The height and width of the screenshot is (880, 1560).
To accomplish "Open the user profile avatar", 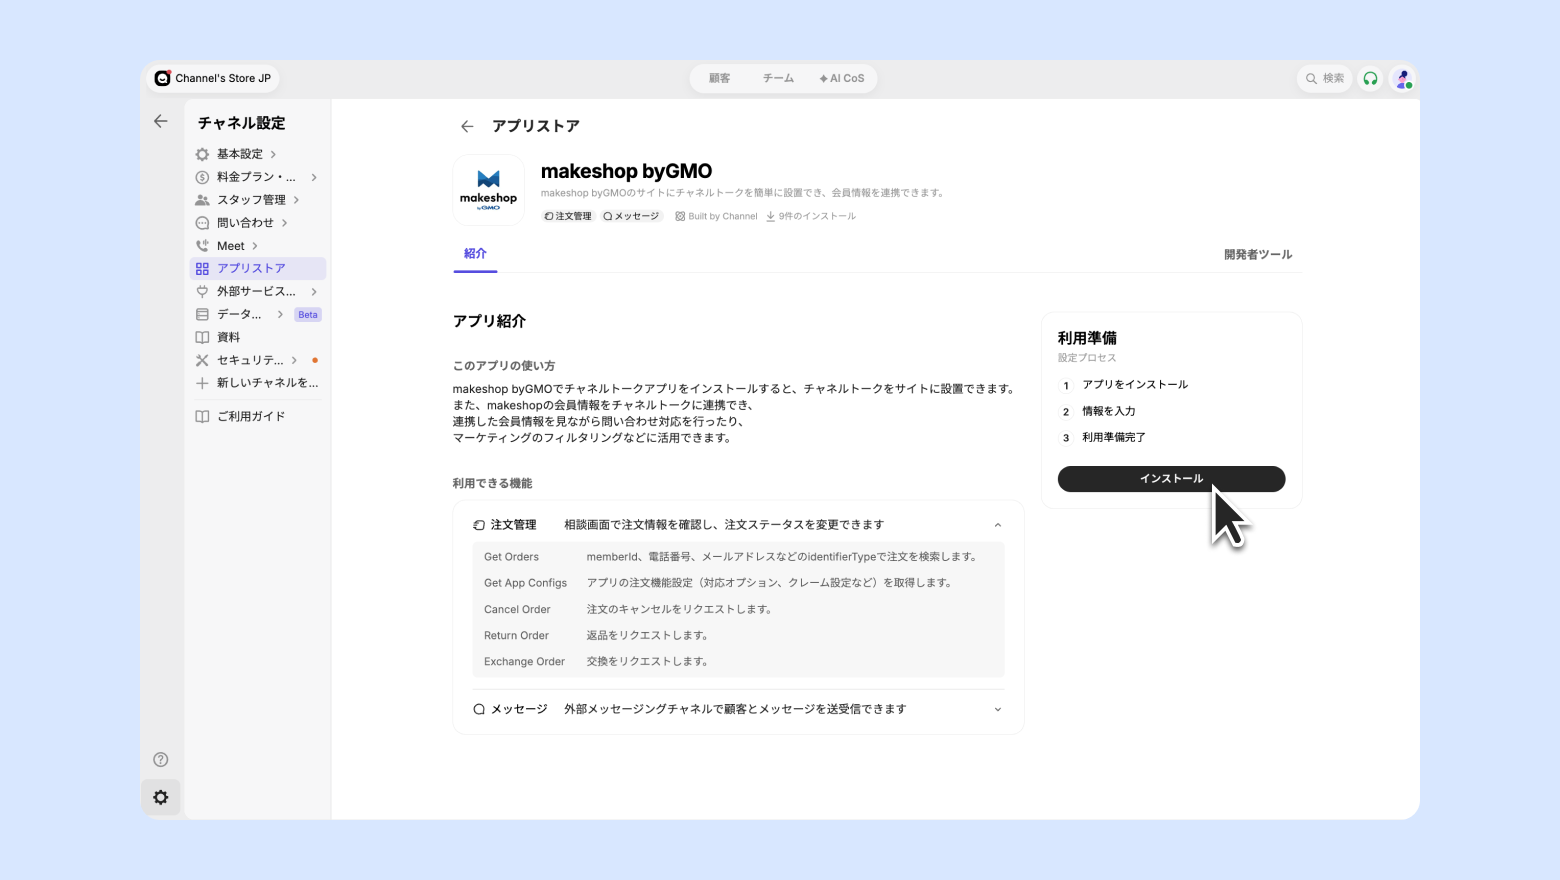I will click(1403, 78).
